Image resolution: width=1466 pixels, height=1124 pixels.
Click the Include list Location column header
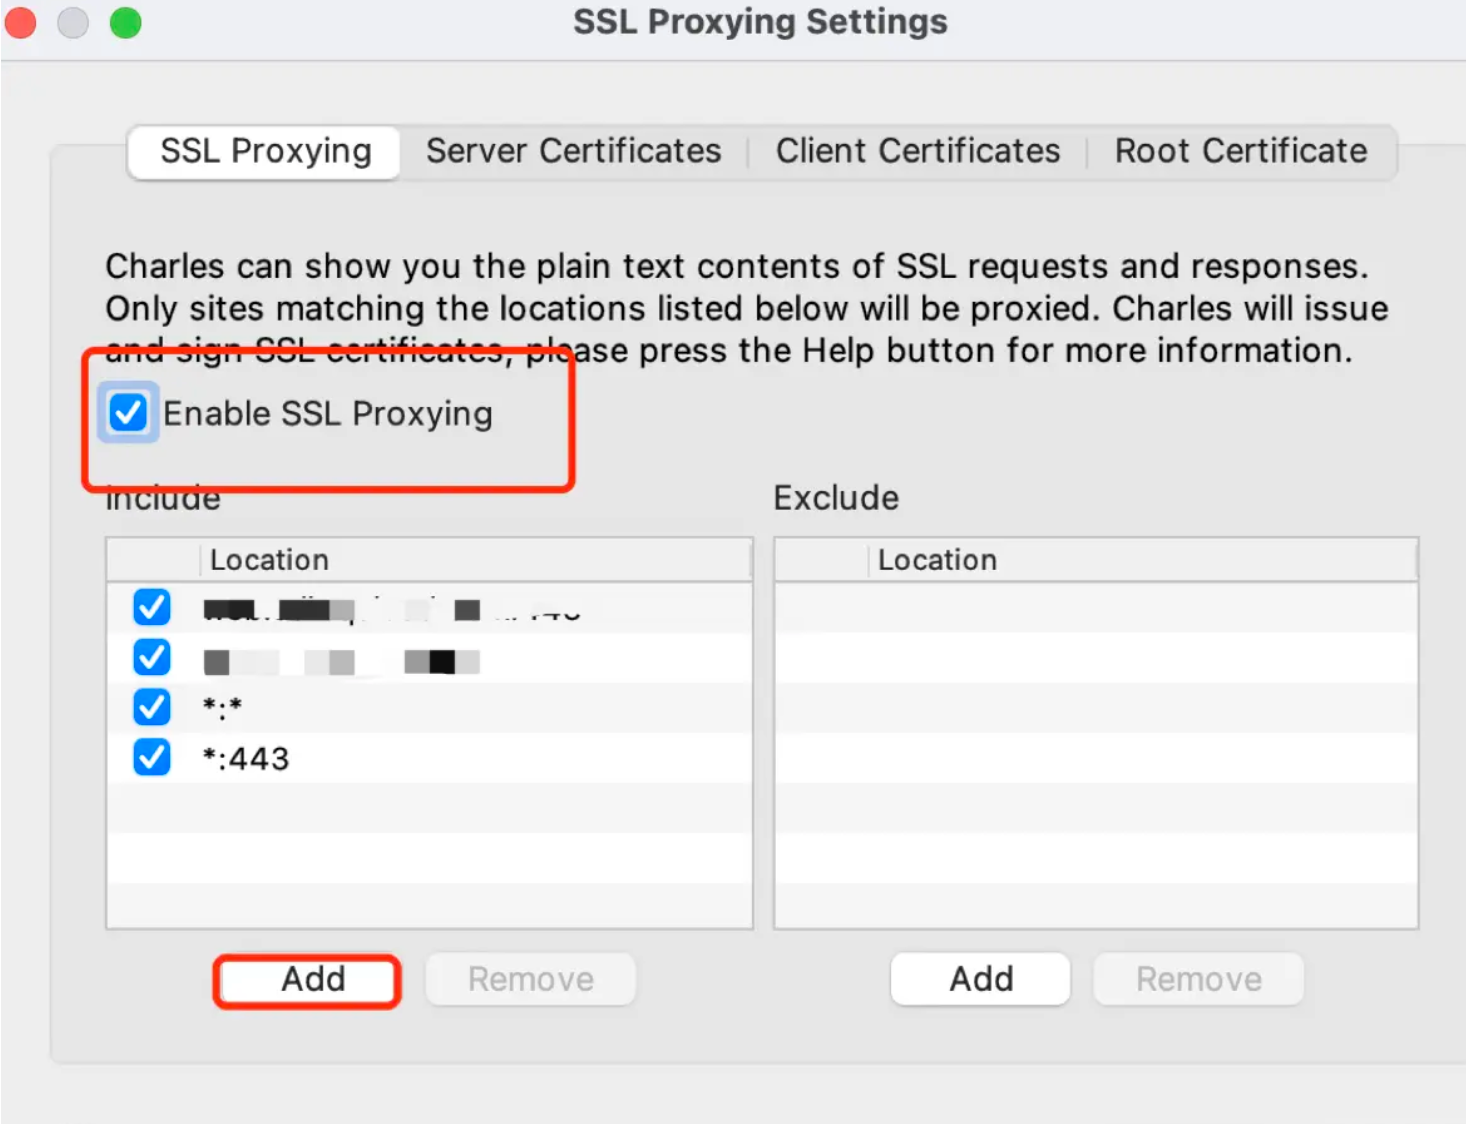point(476,560)
